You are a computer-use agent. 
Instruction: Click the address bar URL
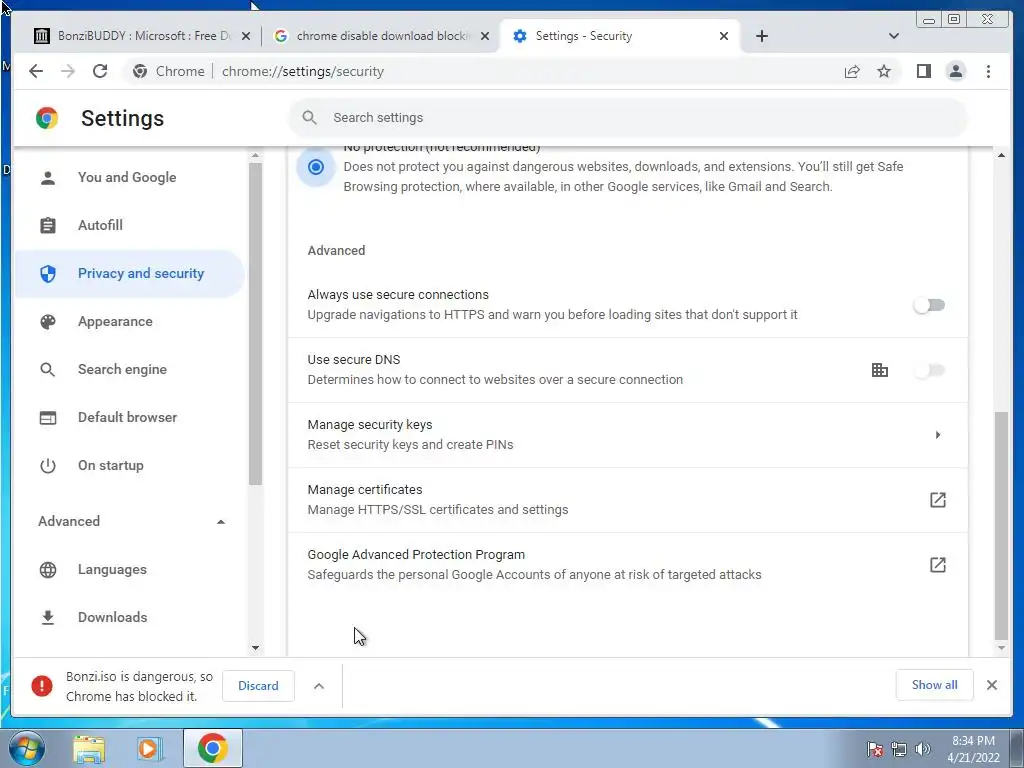302,71
